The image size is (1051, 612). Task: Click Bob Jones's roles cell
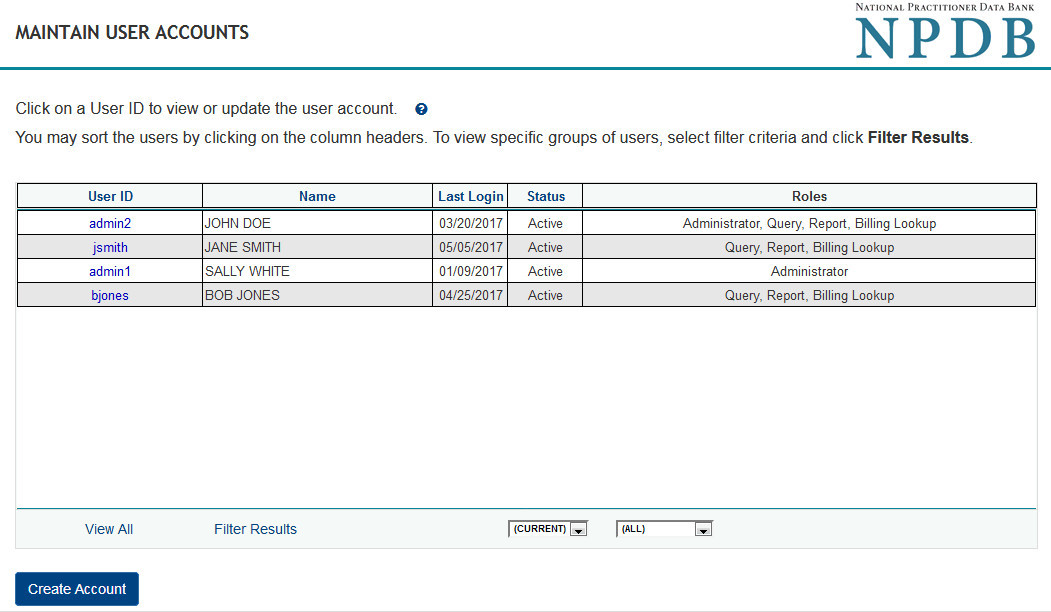pyautogui.click(x=809, y=296)
